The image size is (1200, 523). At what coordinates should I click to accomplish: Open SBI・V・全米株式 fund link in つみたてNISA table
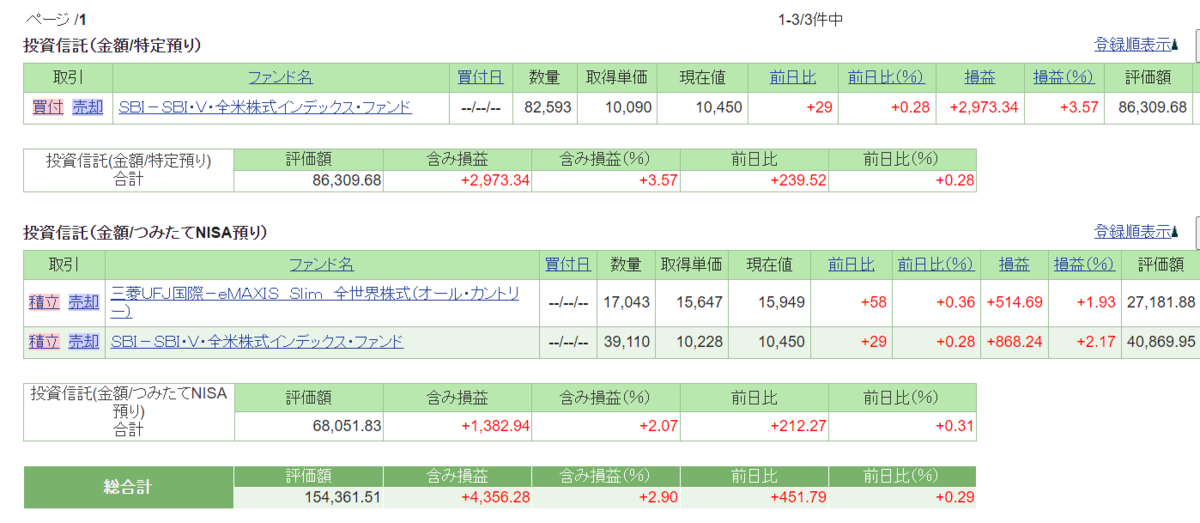[x=257, y=342]
